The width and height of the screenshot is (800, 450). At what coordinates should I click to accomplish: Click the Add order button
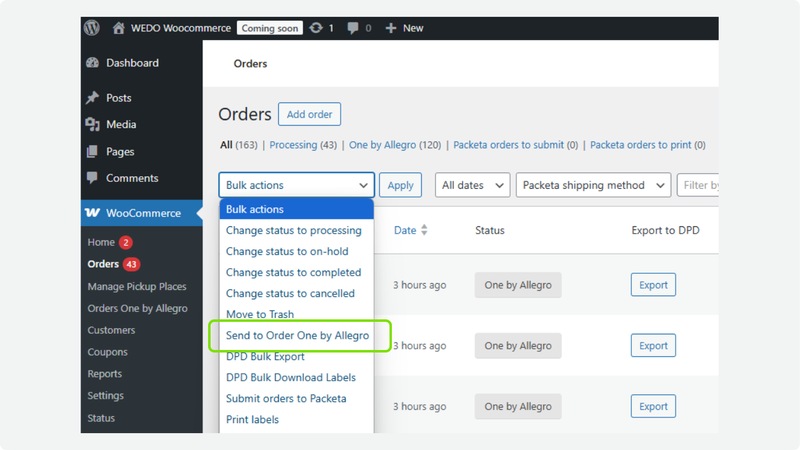tap(309, 114)
